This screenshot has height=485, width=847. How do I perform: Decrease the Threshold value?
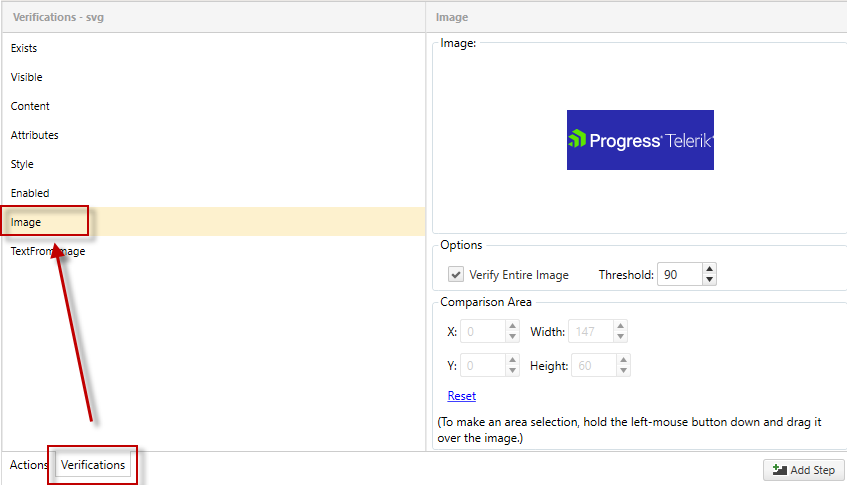point(709,280)
